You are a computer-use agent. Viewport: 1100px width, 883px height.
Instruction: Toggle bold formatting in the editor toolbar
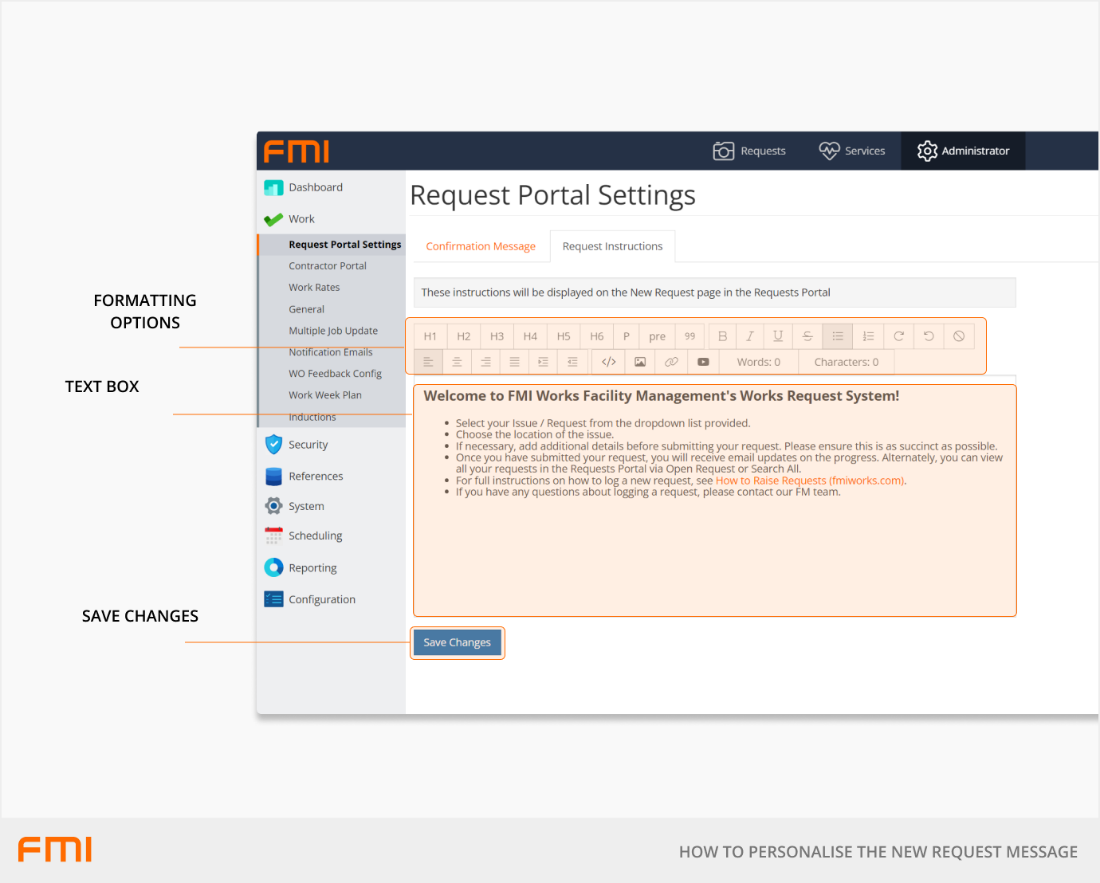[723, 336]
